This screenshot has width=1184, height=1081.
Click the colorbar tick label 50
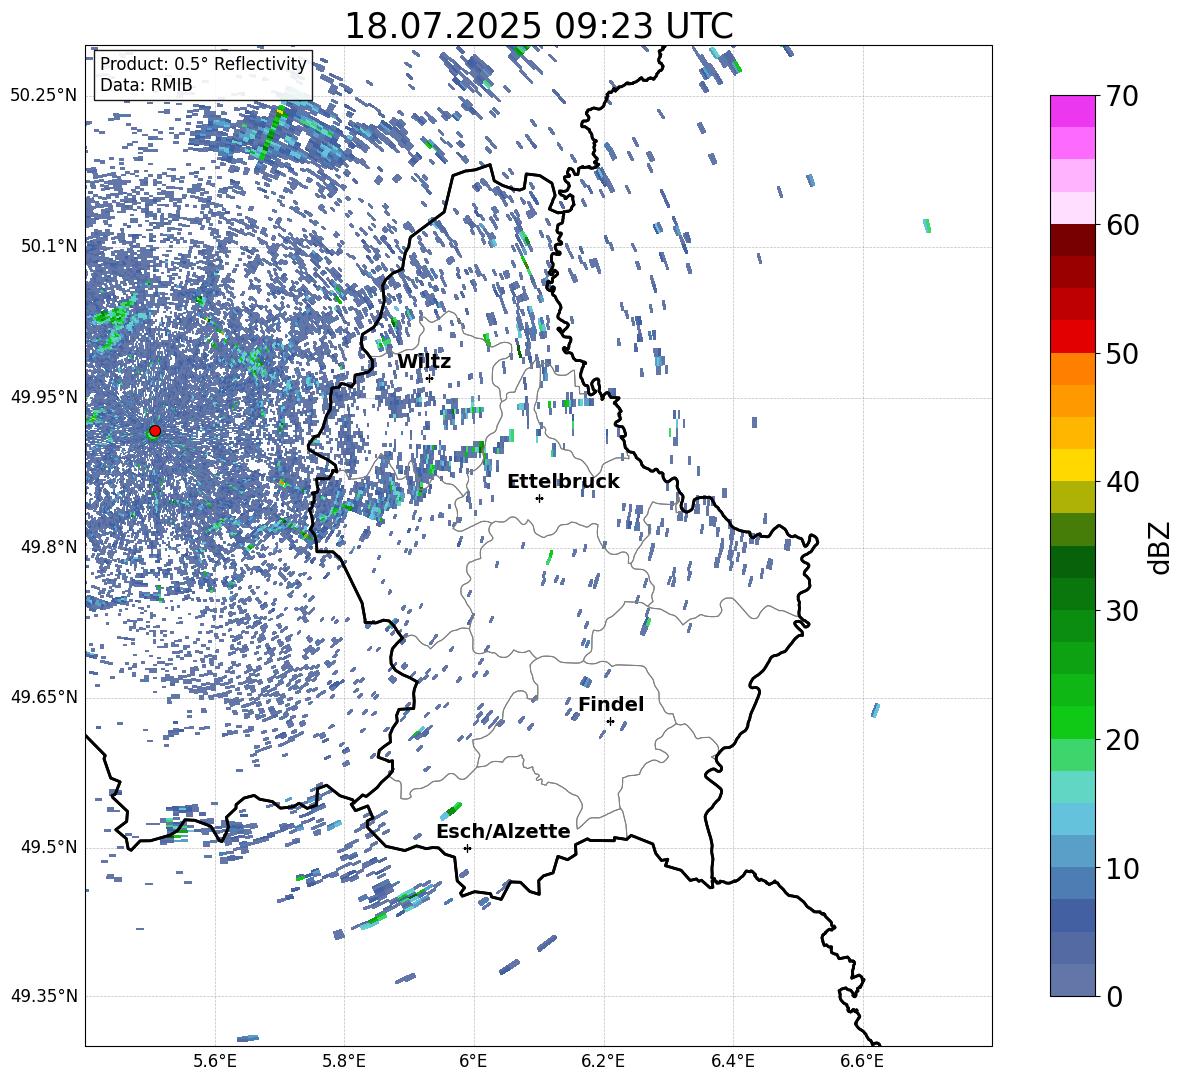[x=1122, y=354]
